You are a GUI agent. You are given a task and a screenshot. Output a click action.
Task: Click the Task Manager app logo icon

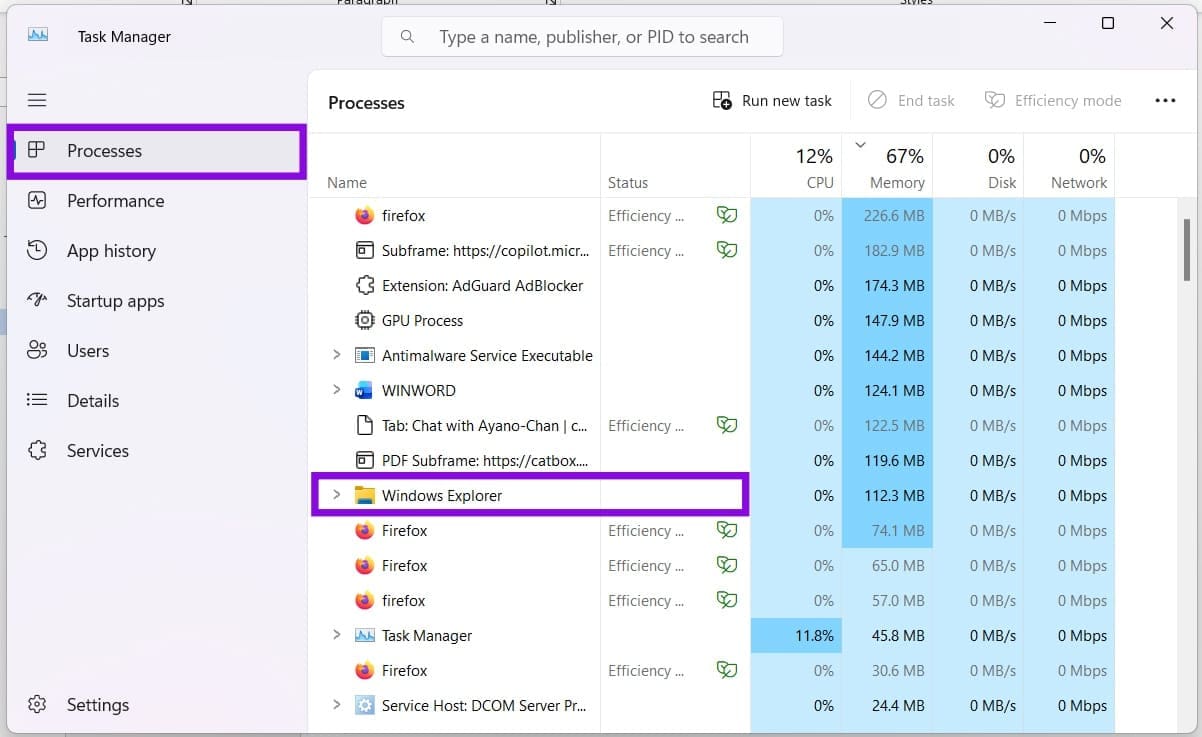(38, 35)
